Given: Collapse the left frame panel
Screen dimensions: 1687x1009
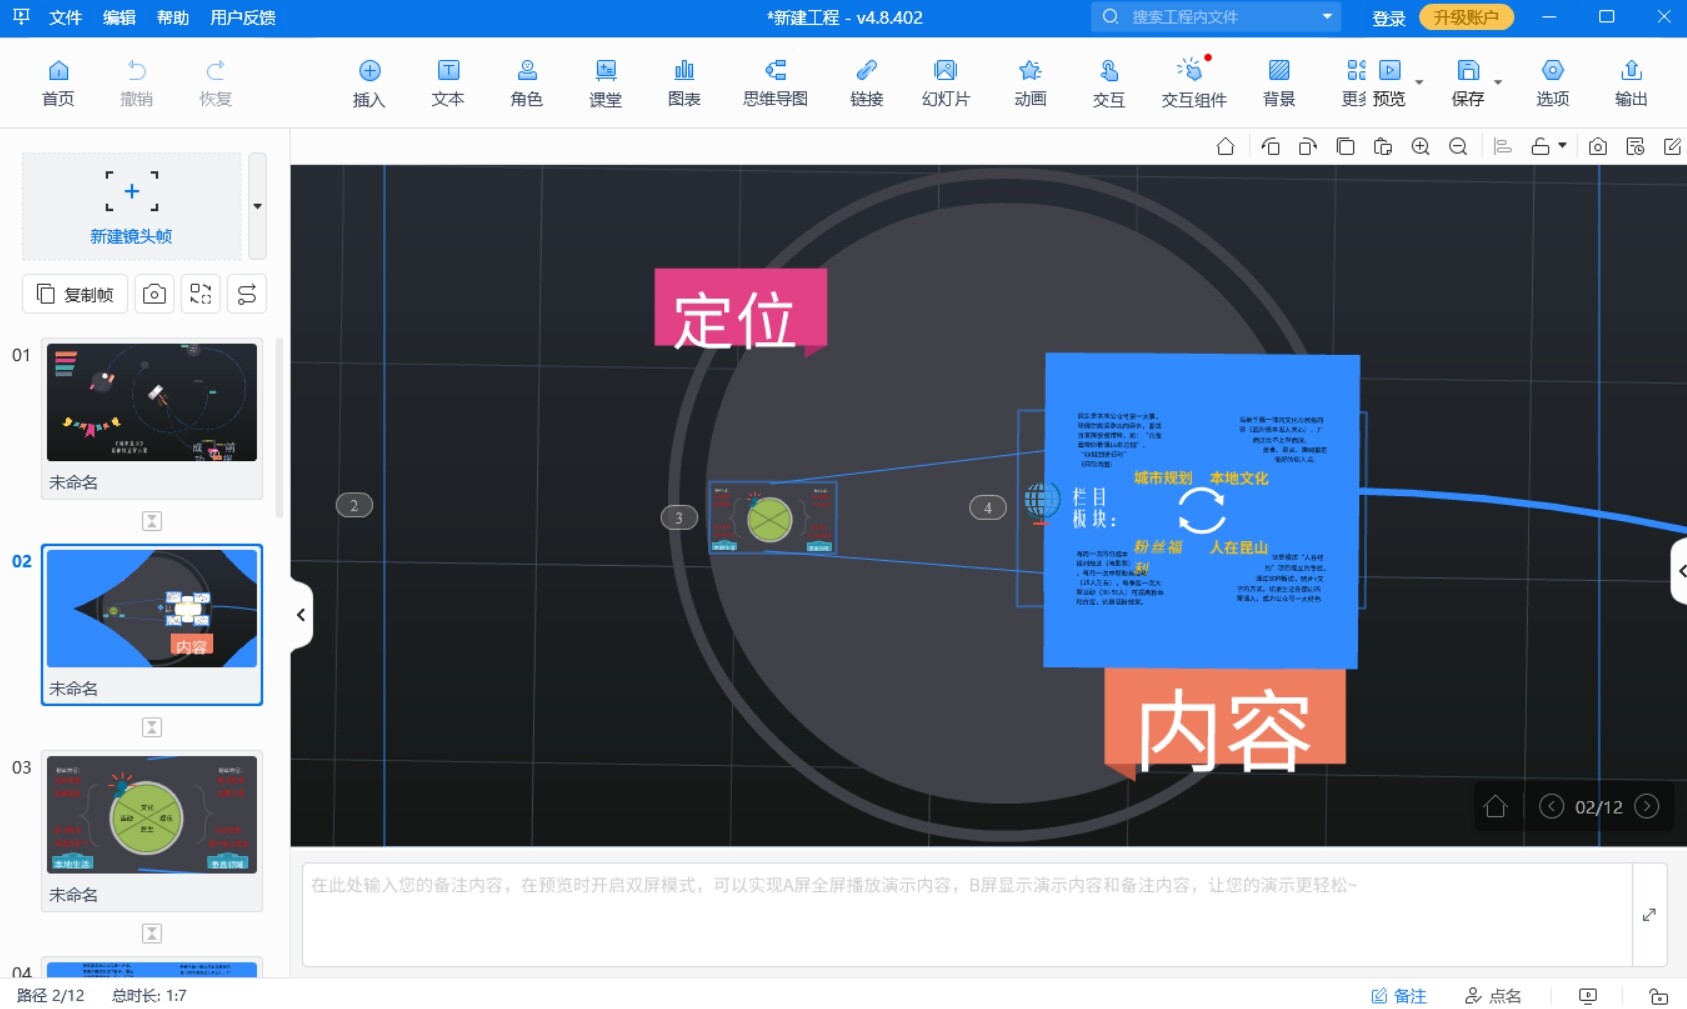Looking at the screenshot, I should [x=300, y=615].
